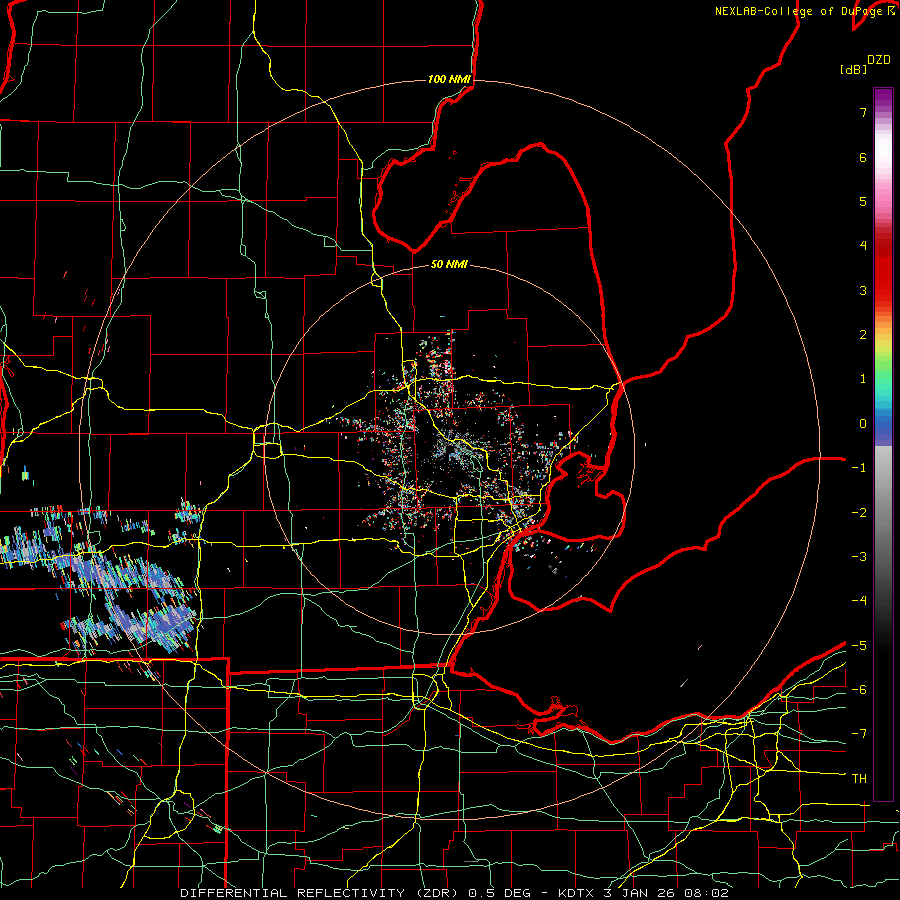
Task: Click the 2 dB value on the color scale
Action: tap(863, 335)
